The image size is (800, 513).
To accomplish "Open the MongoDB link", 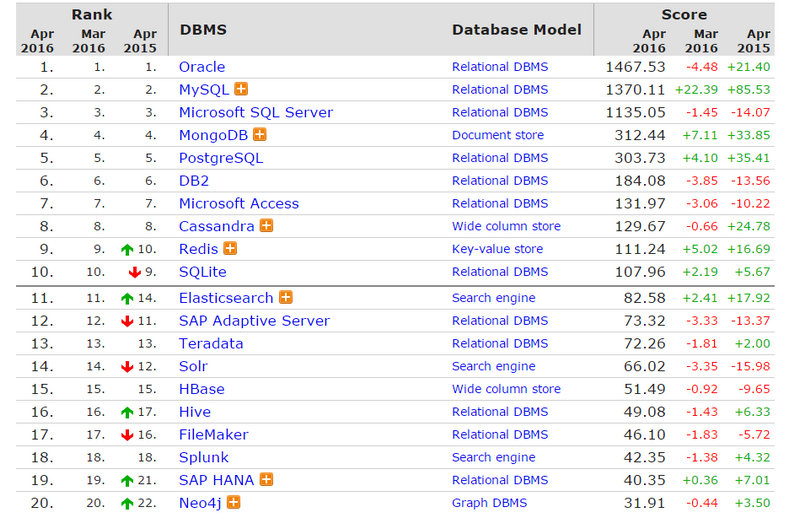I will (213, 135).
